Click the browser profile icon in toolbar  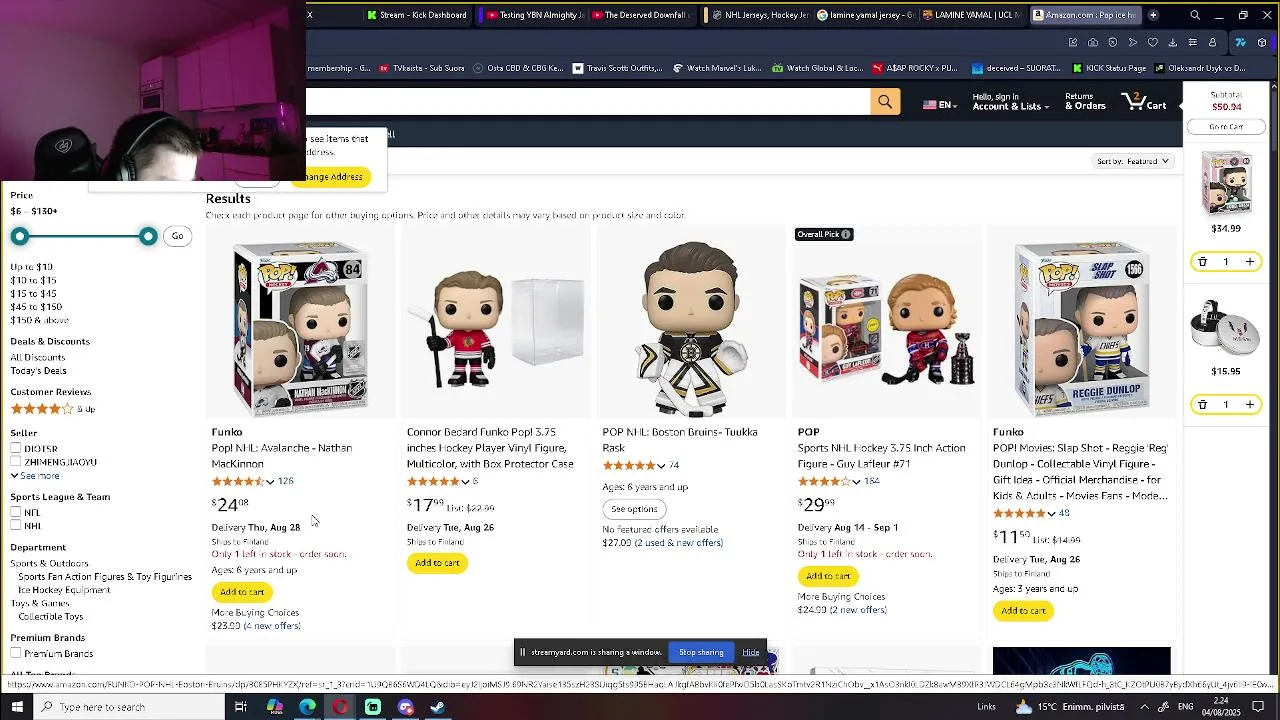pyautogui.click(x=1212, y=42)
